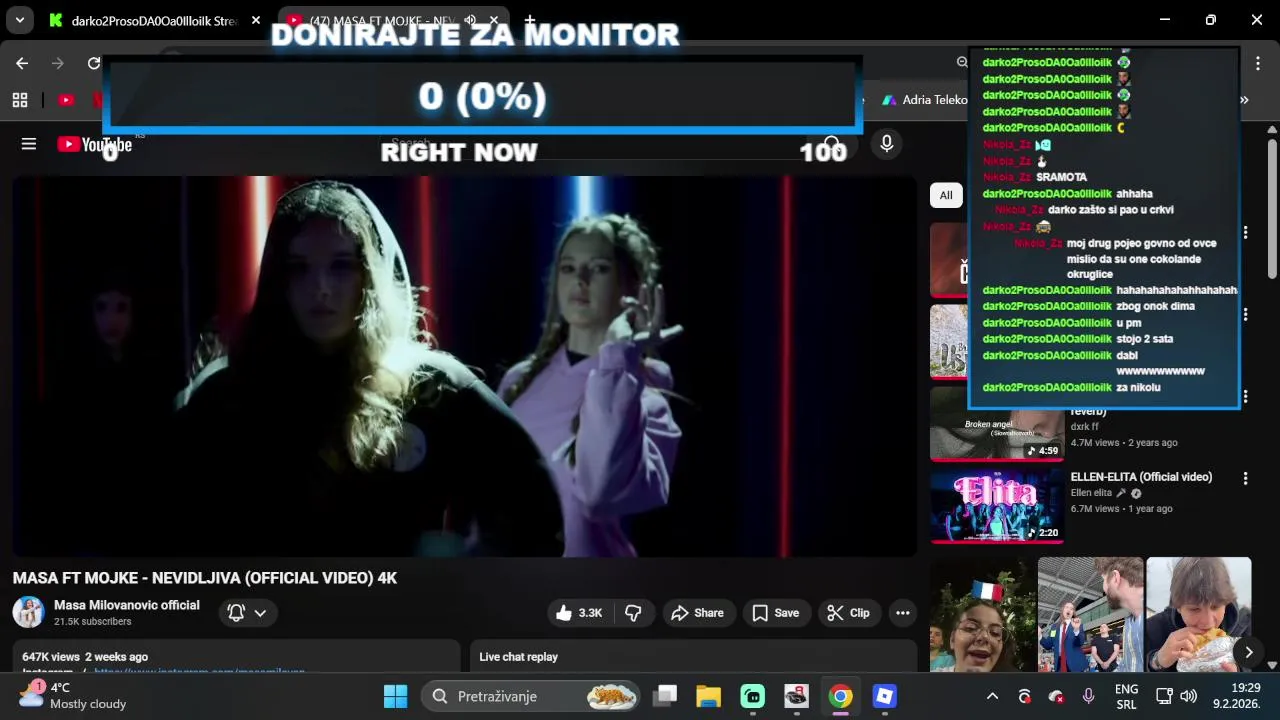Open Task View from the taskbar
This screenshot has height=720, width=1280.
pos(664,696)
